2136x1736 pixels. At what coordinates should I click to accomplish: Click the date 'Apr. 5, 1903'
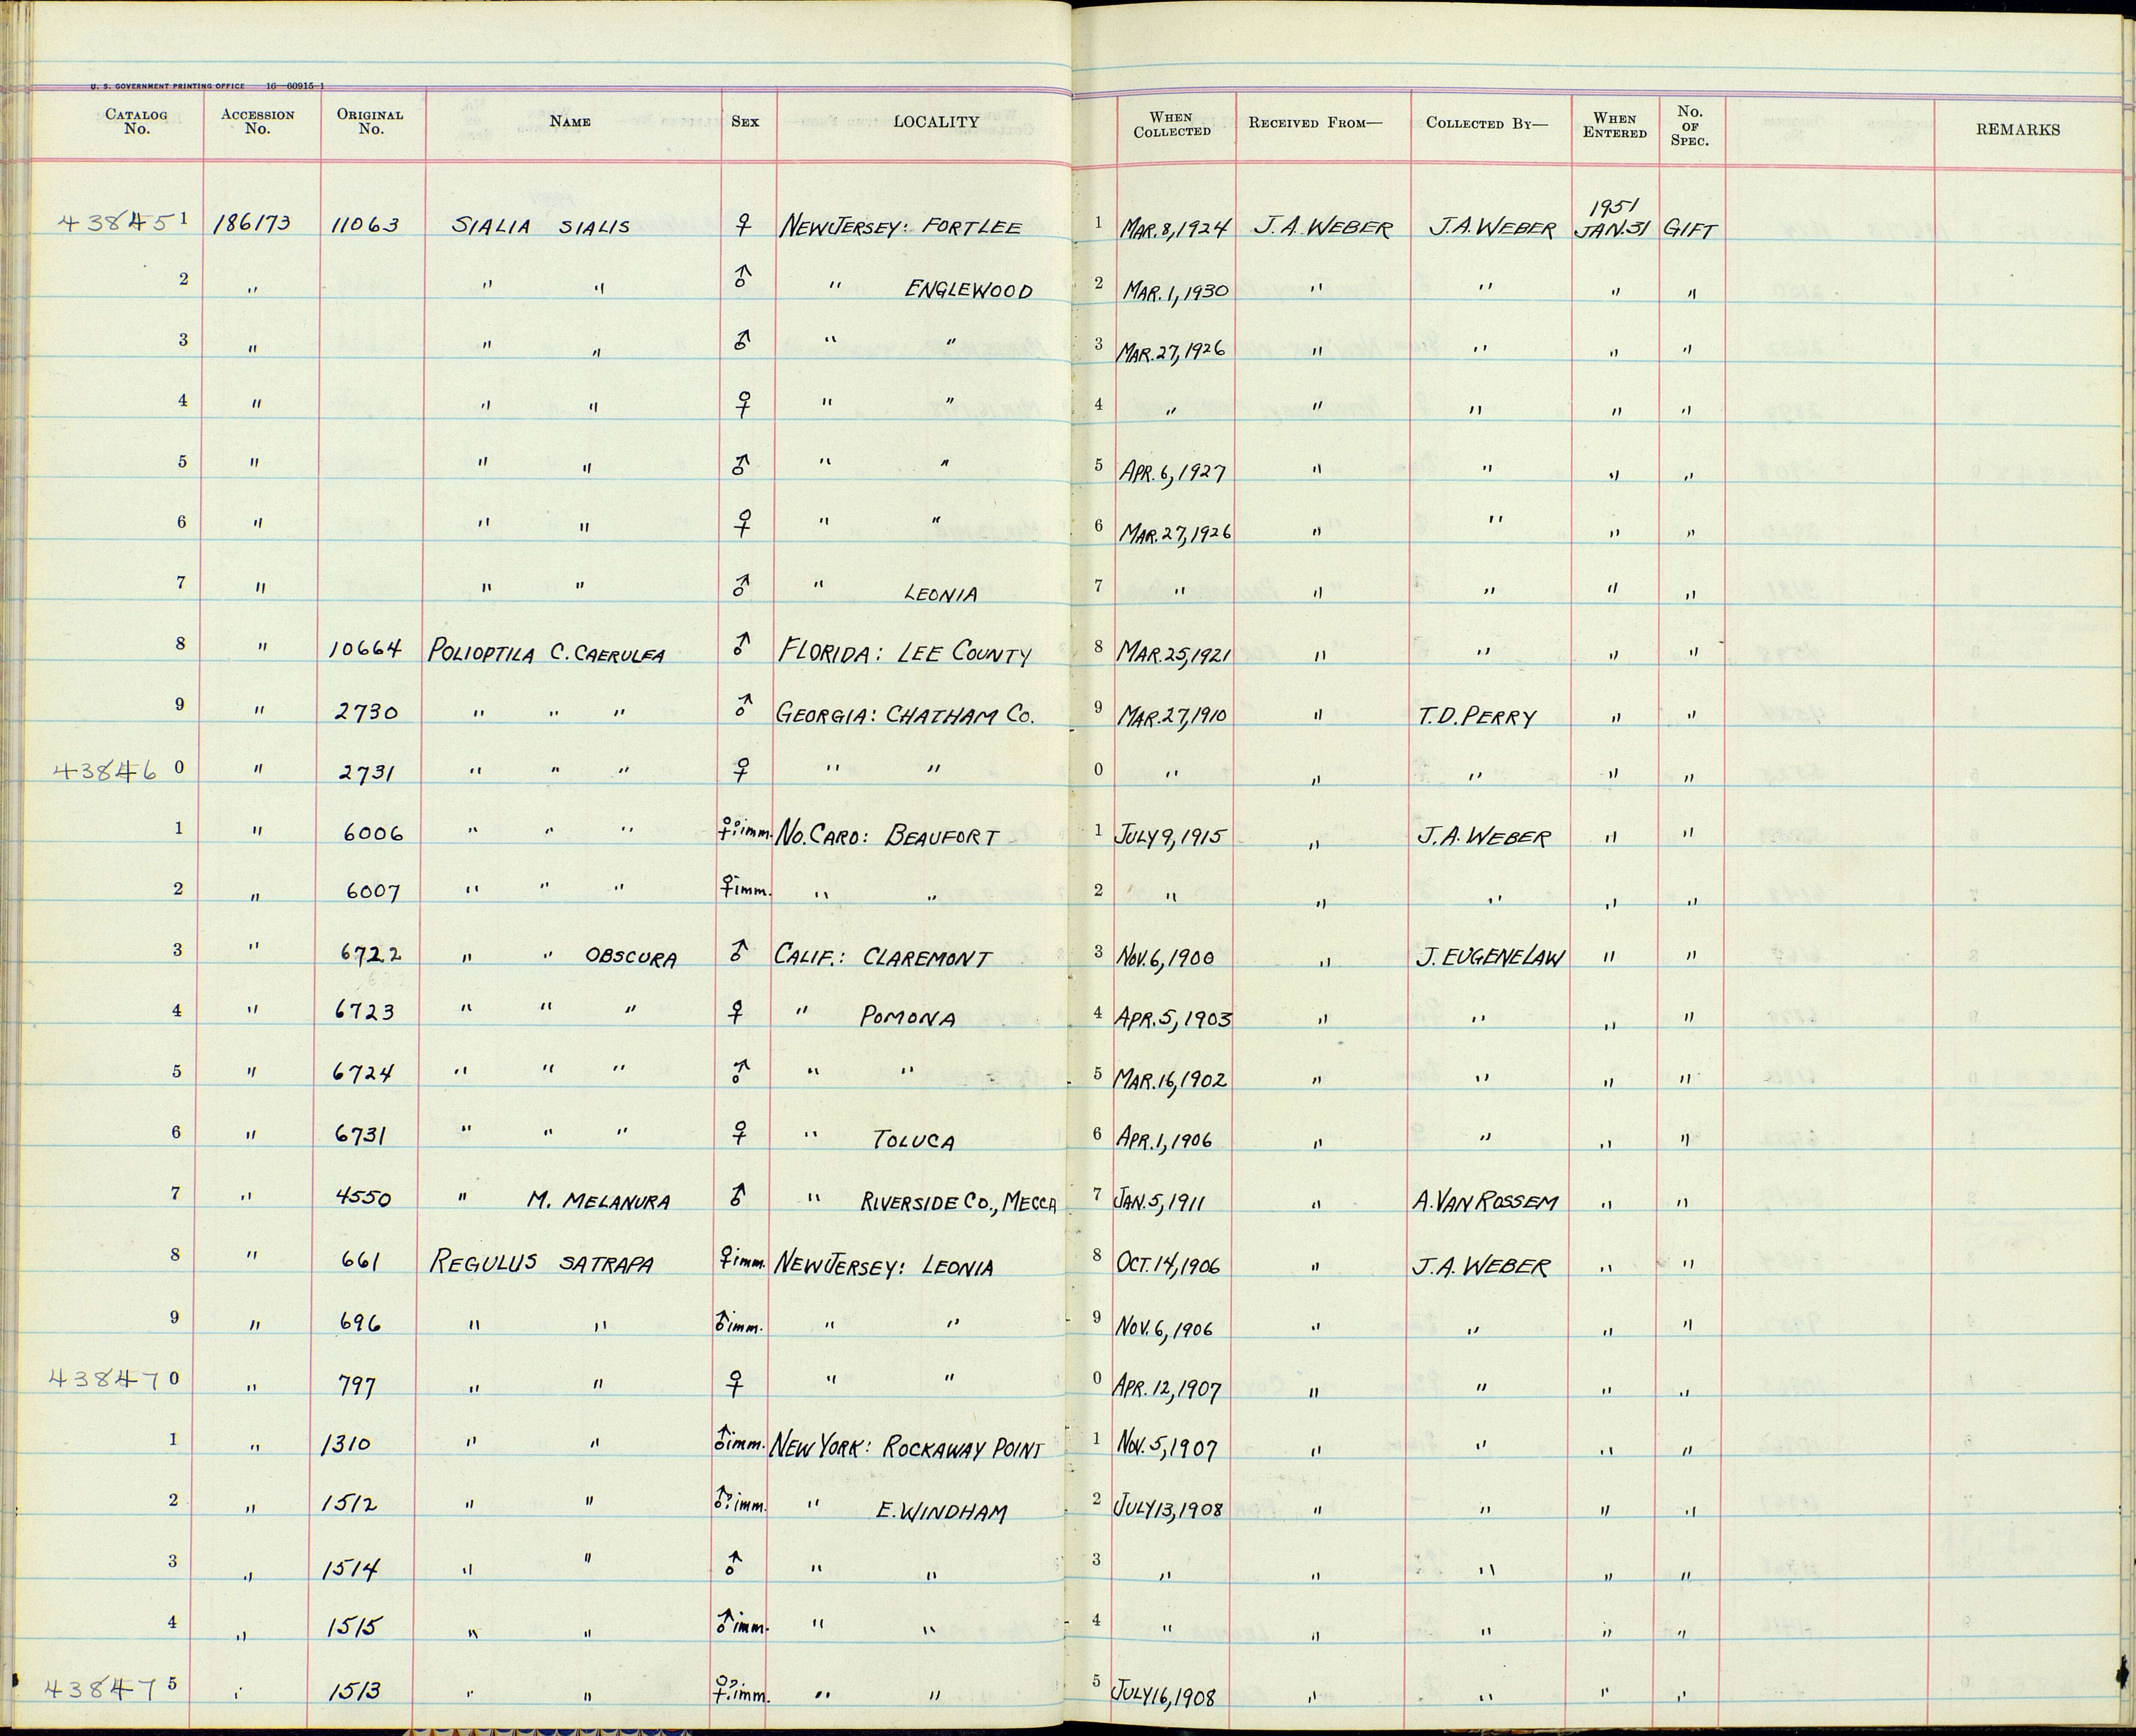1174,1019
